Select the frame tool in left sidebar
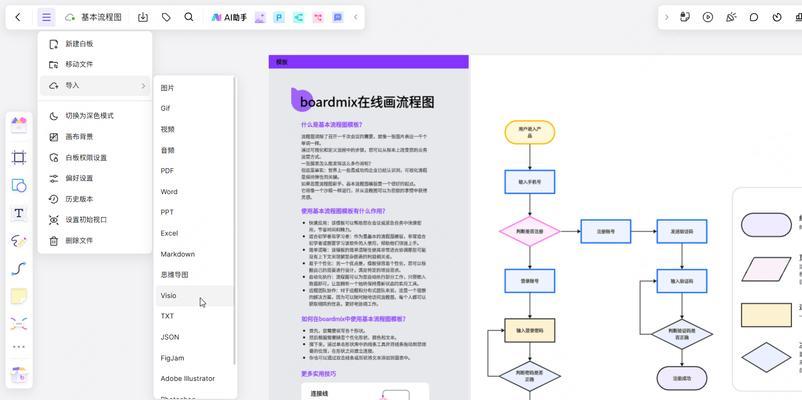This screenshot has height=400, width=802. coord(19,158)
